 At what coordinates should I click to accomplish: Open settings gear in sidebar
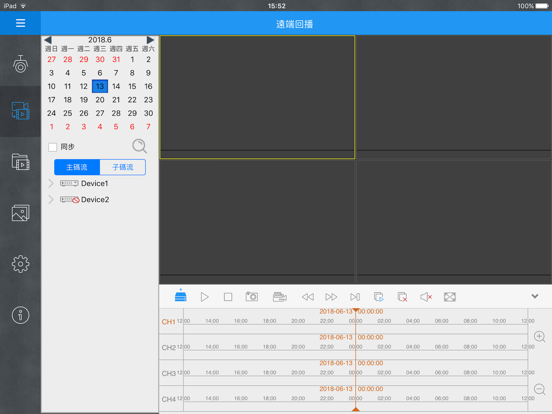point(20,264)
